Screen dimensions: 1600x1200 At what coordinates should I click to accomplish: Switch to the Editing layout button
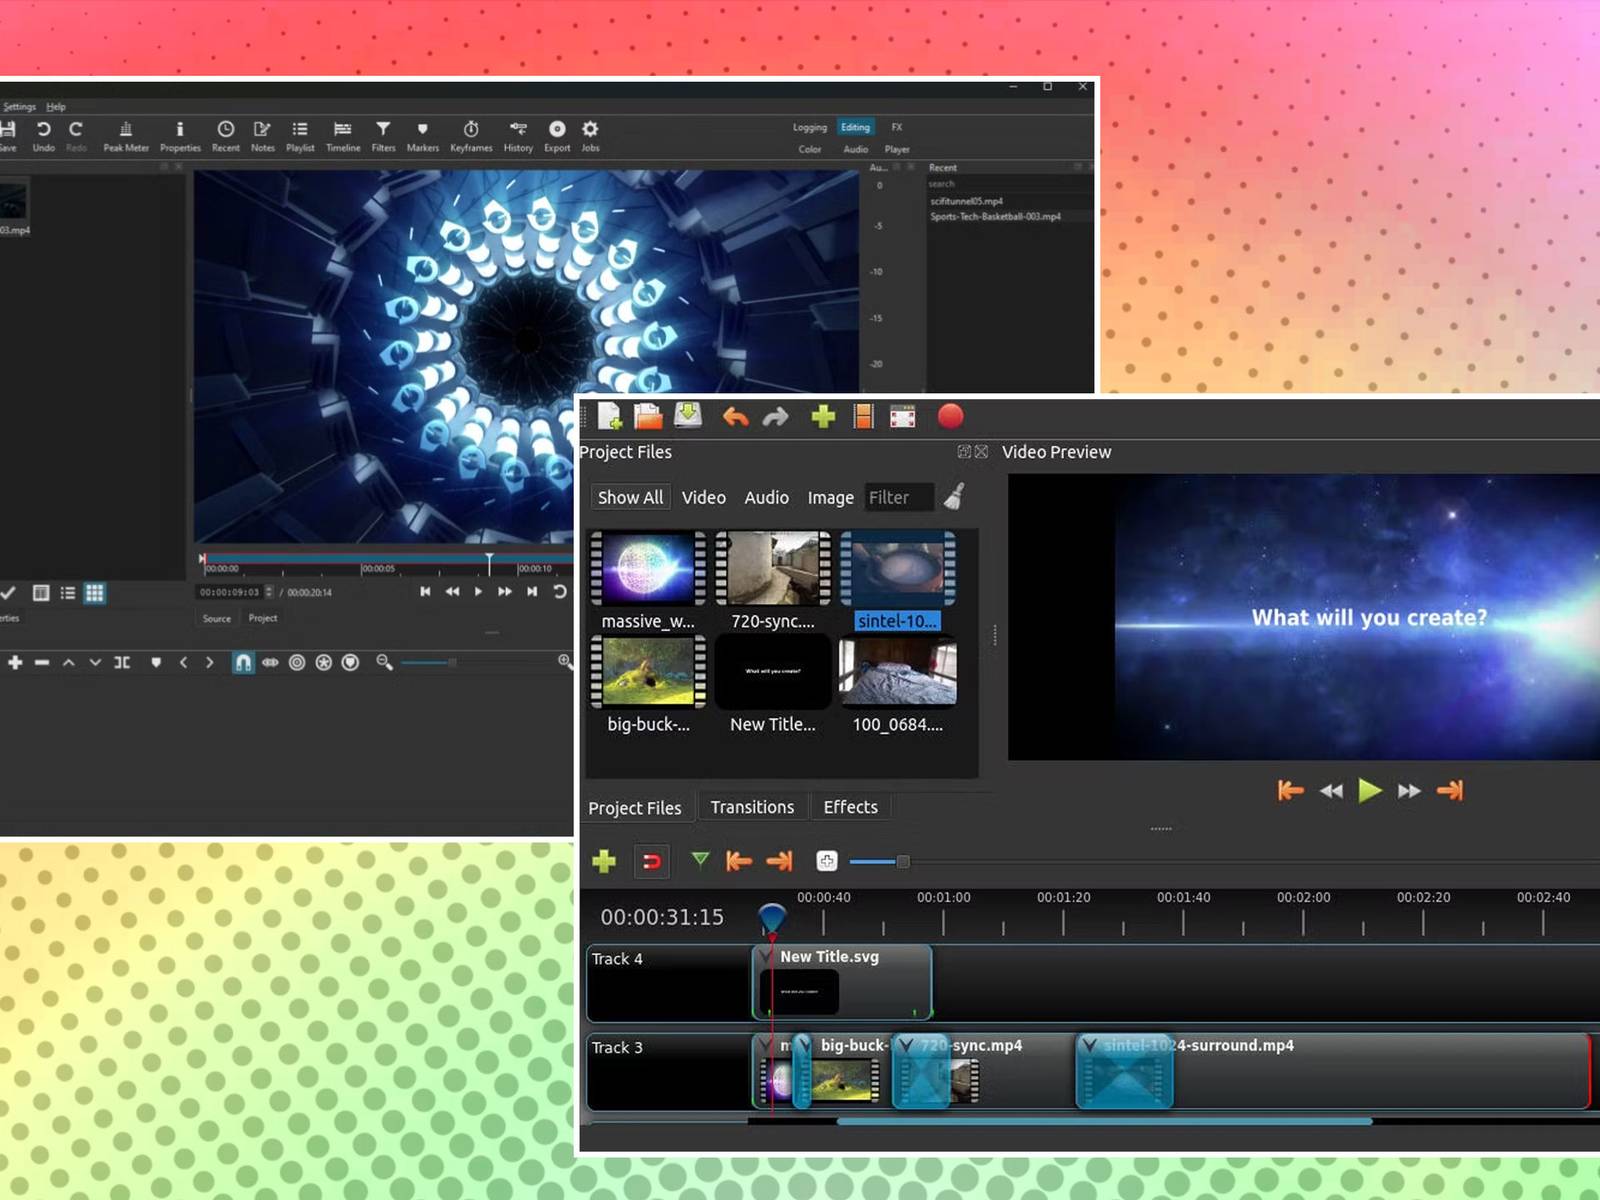(x=855, y=127)
